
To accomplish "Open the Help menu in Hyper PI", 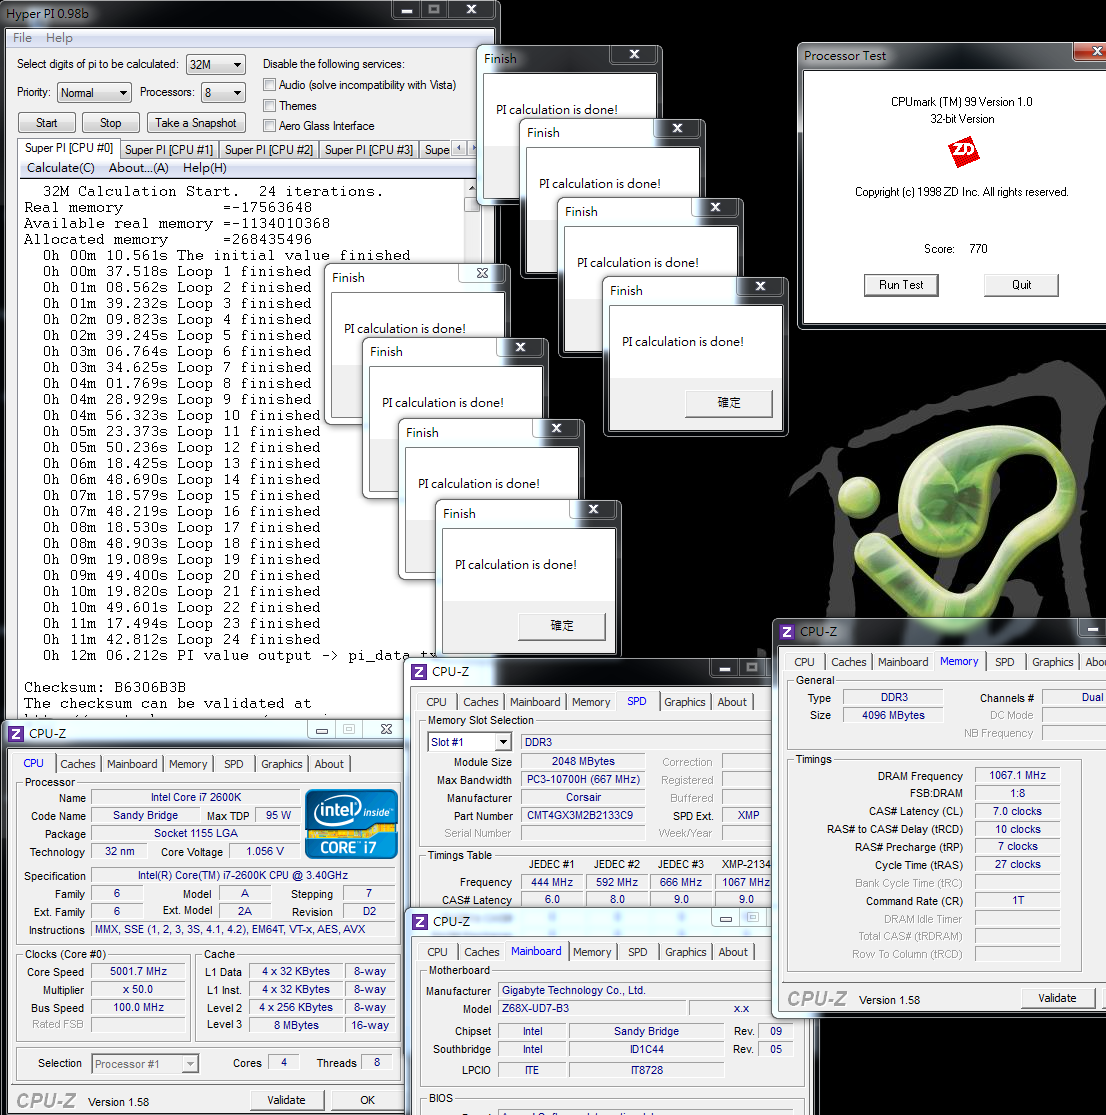I will click(x=59, y=38).
